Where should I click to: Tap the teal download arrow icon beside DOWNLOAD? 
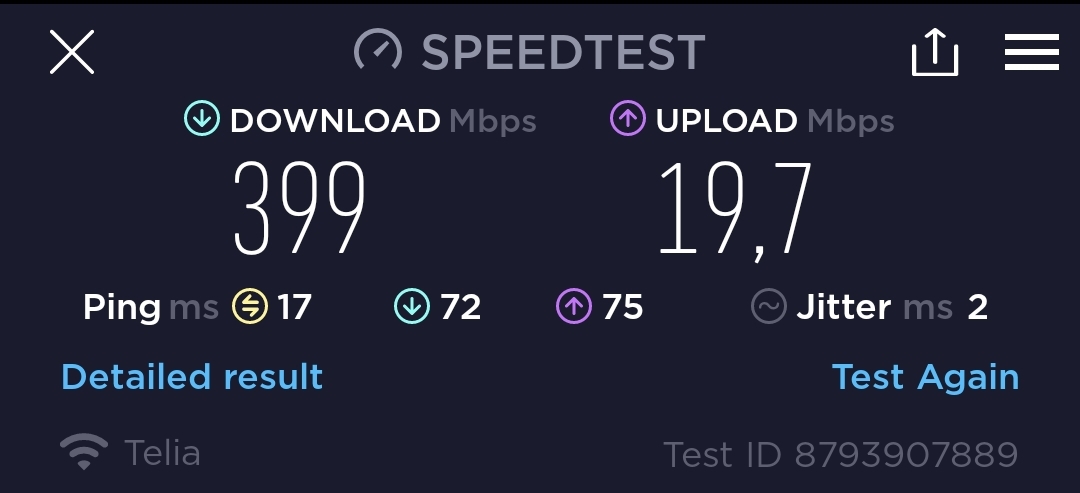click(x=202, y=118)
